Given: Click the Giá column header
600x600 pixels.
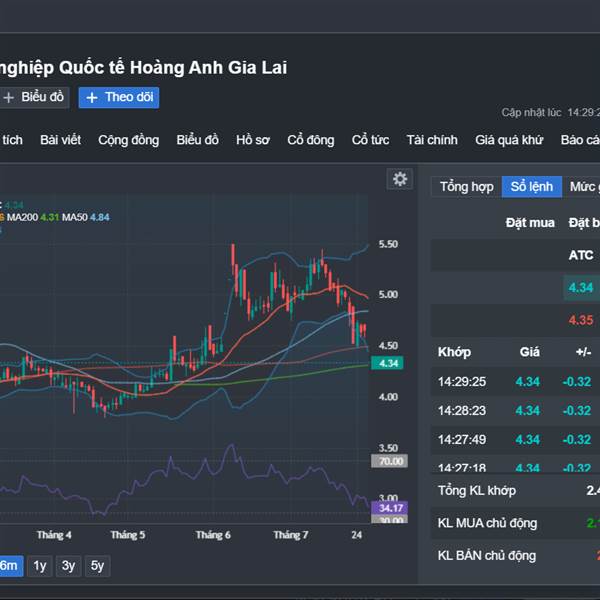Looking at the screenshot, I should (530, 352).
